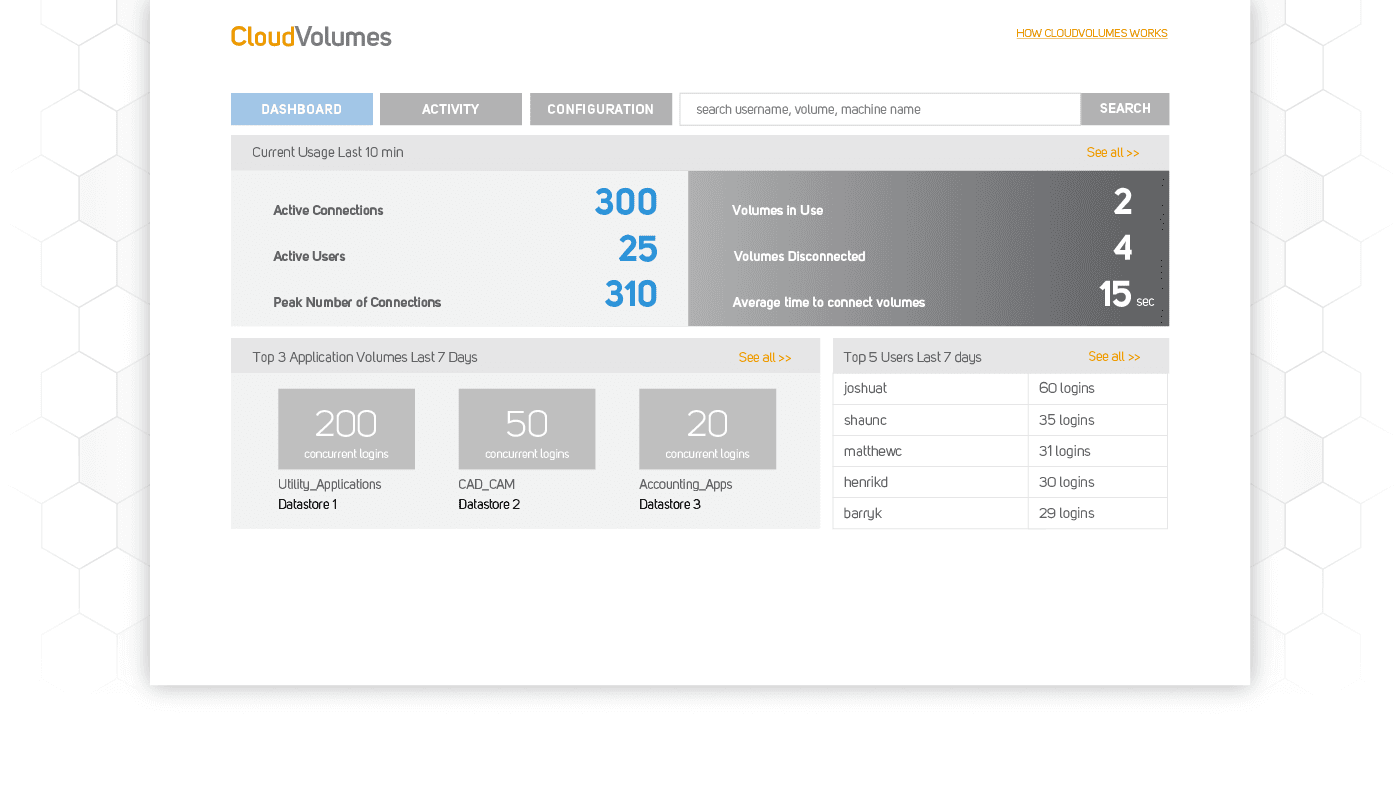Open See all for Top 5 Users

tap(1114, 356)
